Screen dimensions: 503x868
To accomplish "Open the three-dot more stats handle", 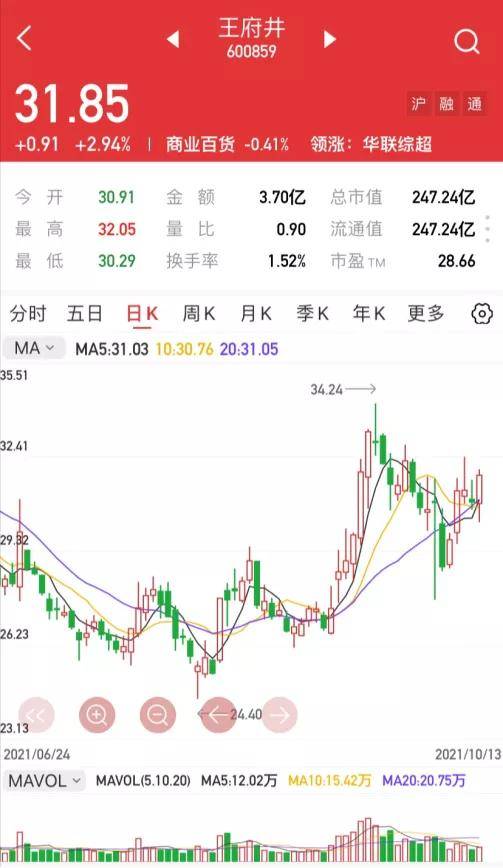I will 488,229.
